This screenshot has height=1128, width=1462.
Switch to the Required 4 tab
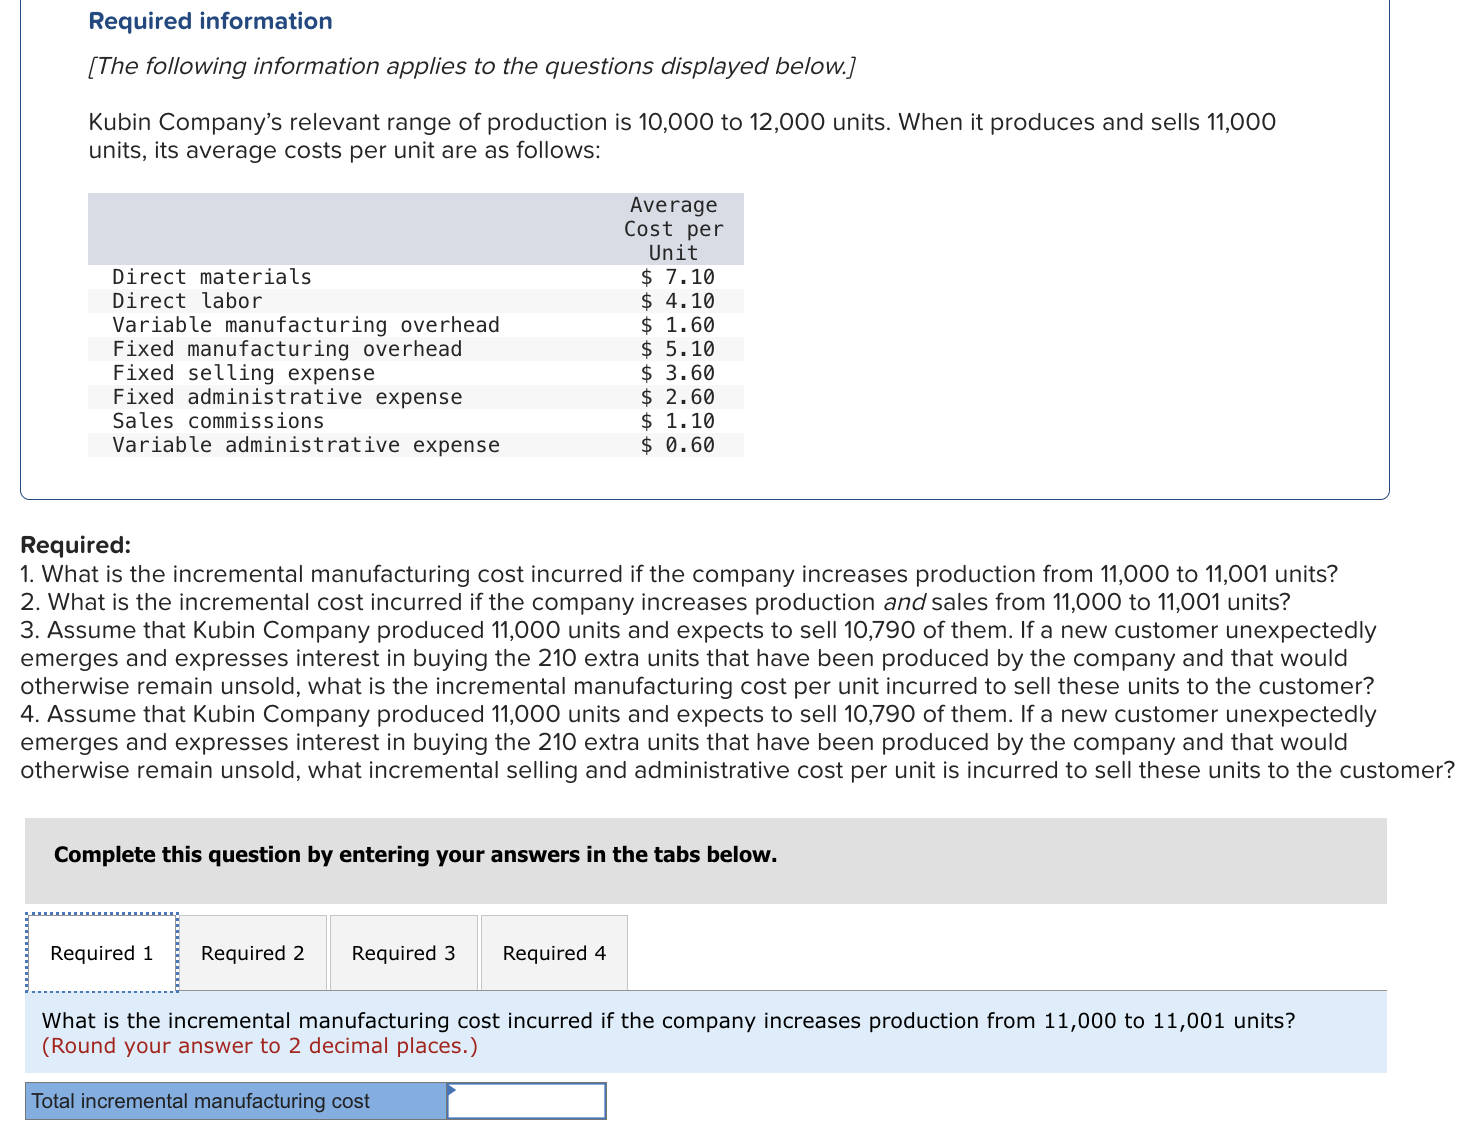555,953
